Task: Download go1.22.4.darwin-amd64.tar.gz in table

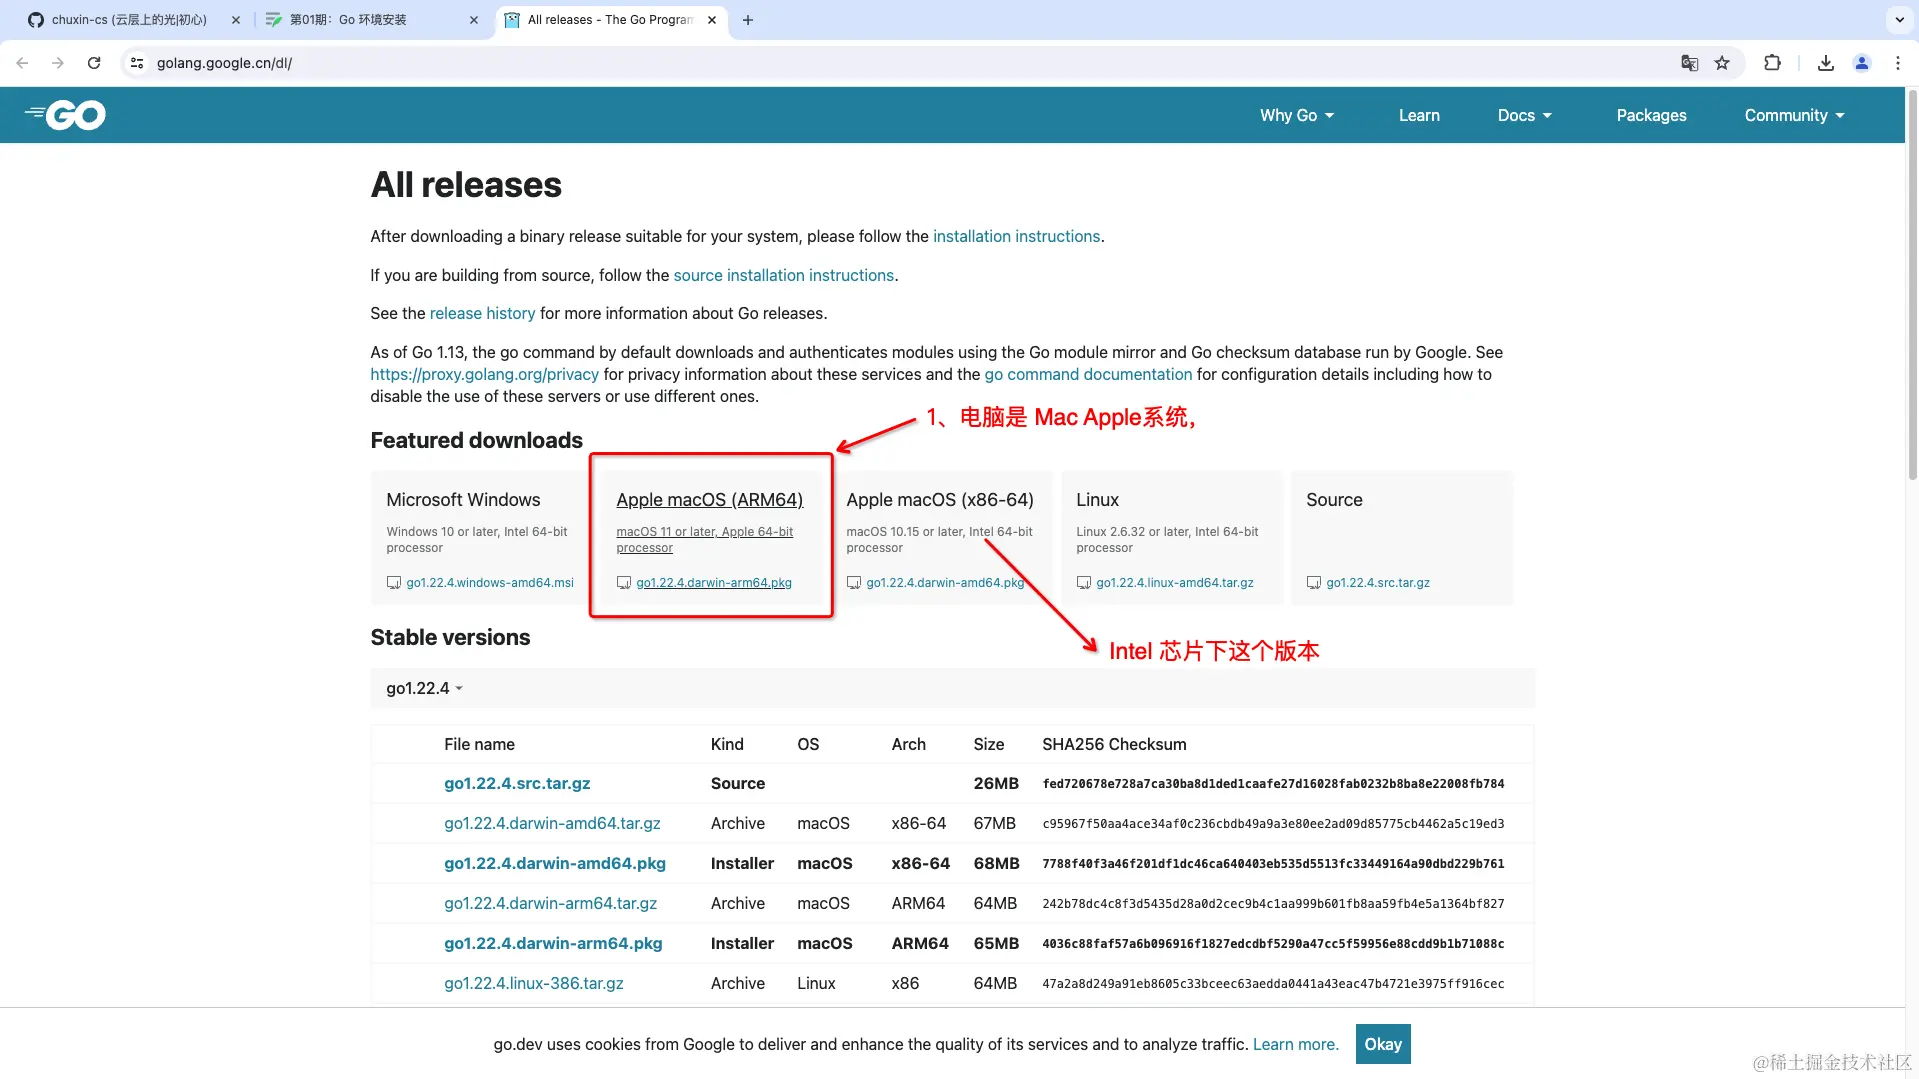Action: [552, 824]
